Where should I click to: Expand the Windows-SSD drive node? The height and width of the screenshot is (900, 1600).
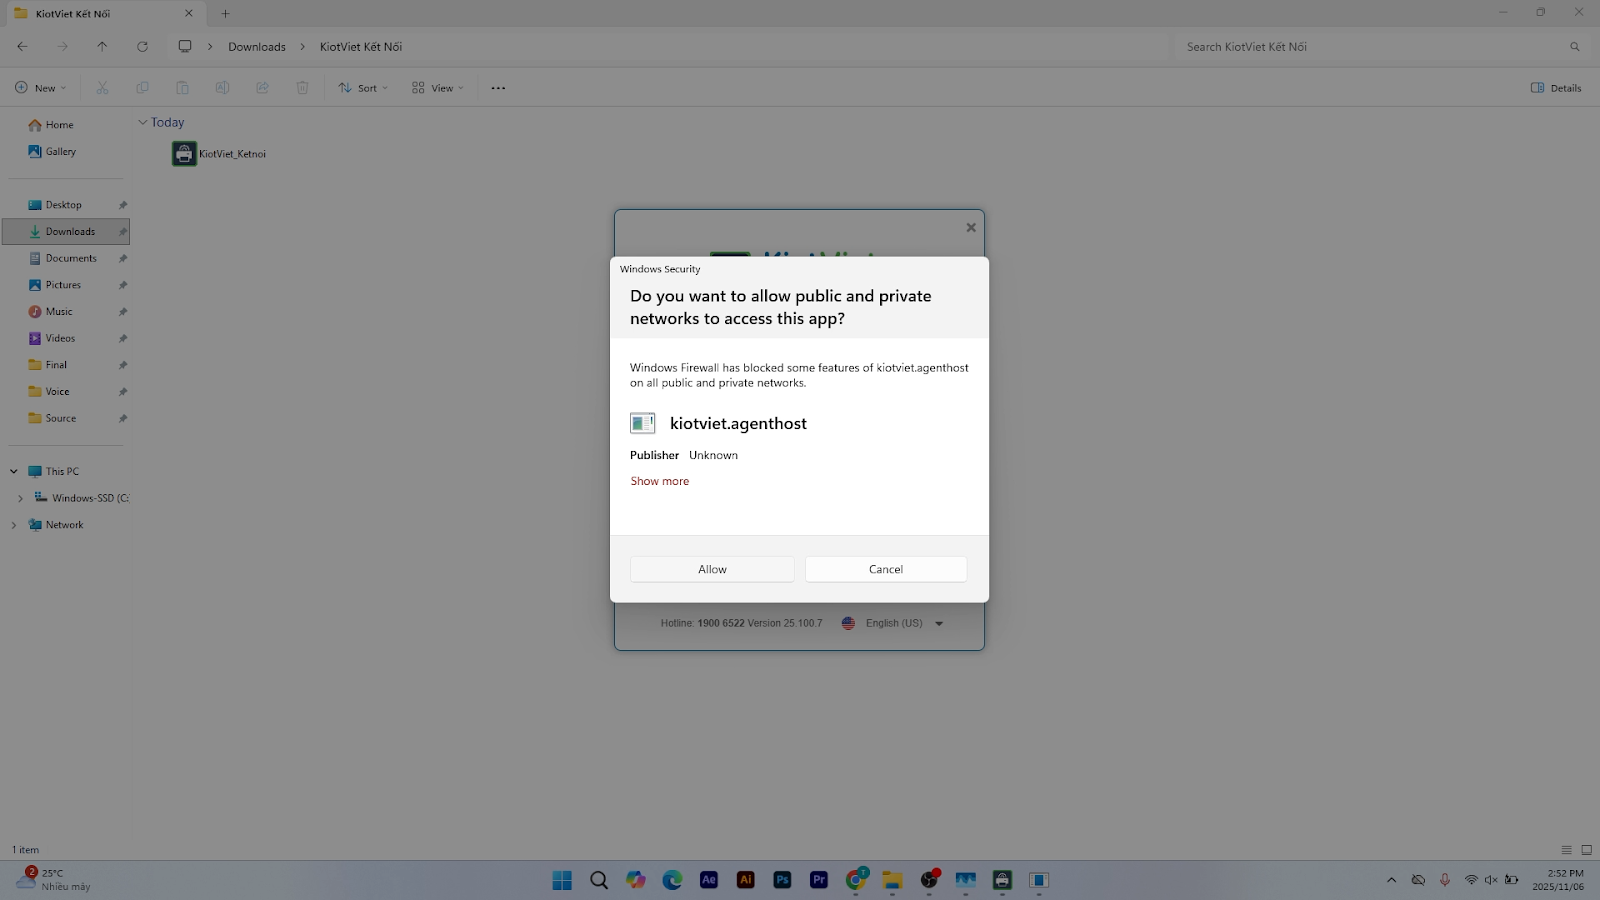pos(20,498)
